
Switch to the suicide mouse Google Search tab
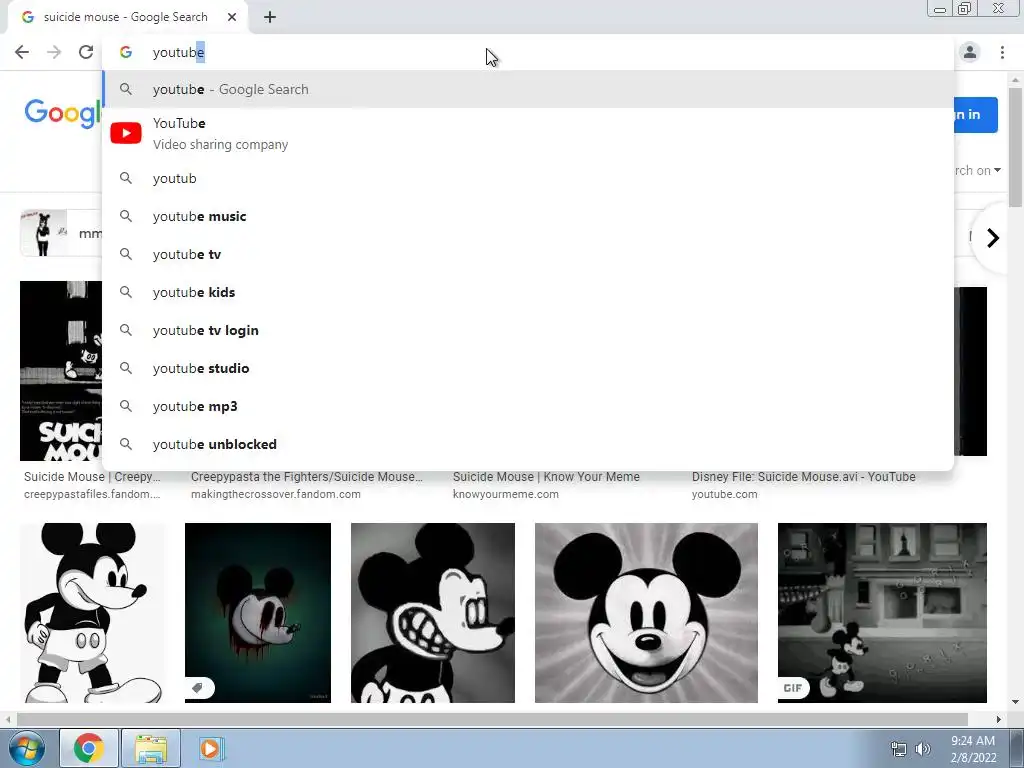pyautogui.click(x=127, y=17)
